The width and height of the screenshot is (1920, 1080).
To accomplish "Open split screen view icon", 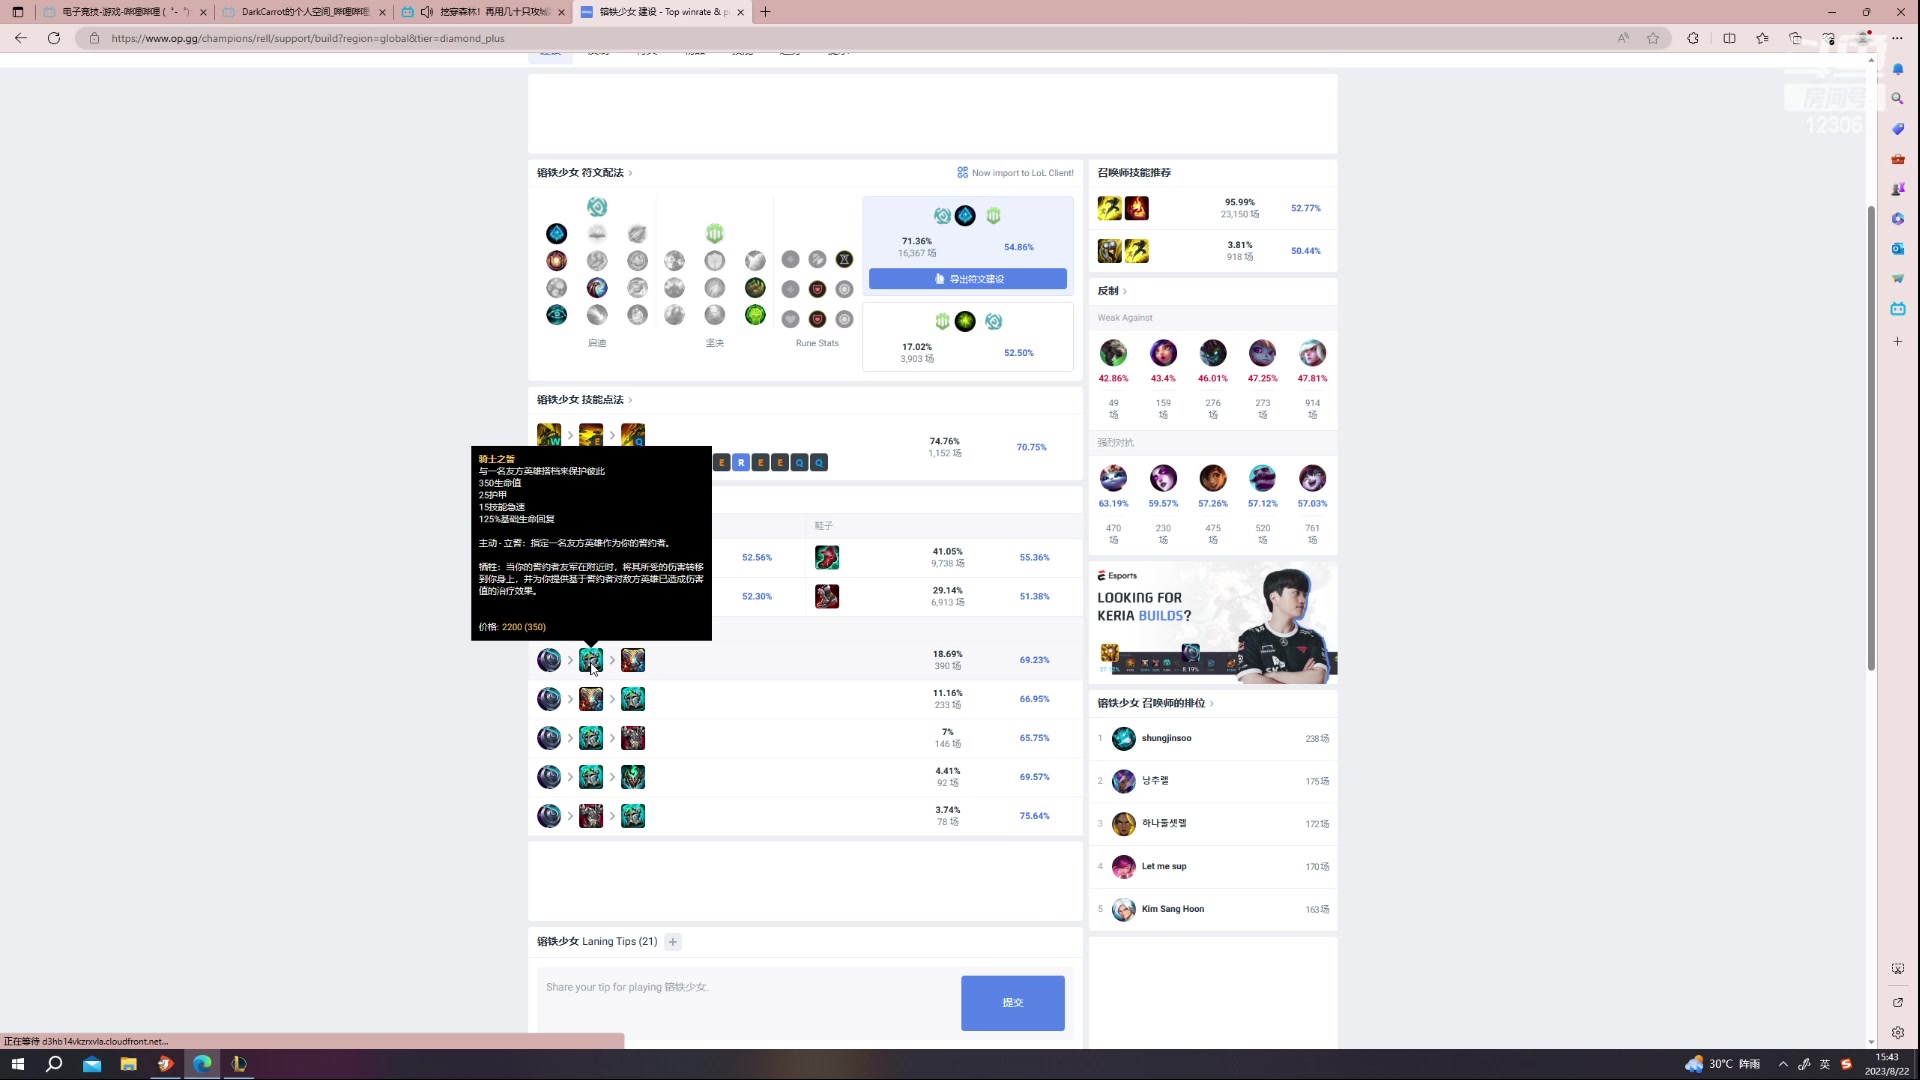I will (x=1729, y=38).
